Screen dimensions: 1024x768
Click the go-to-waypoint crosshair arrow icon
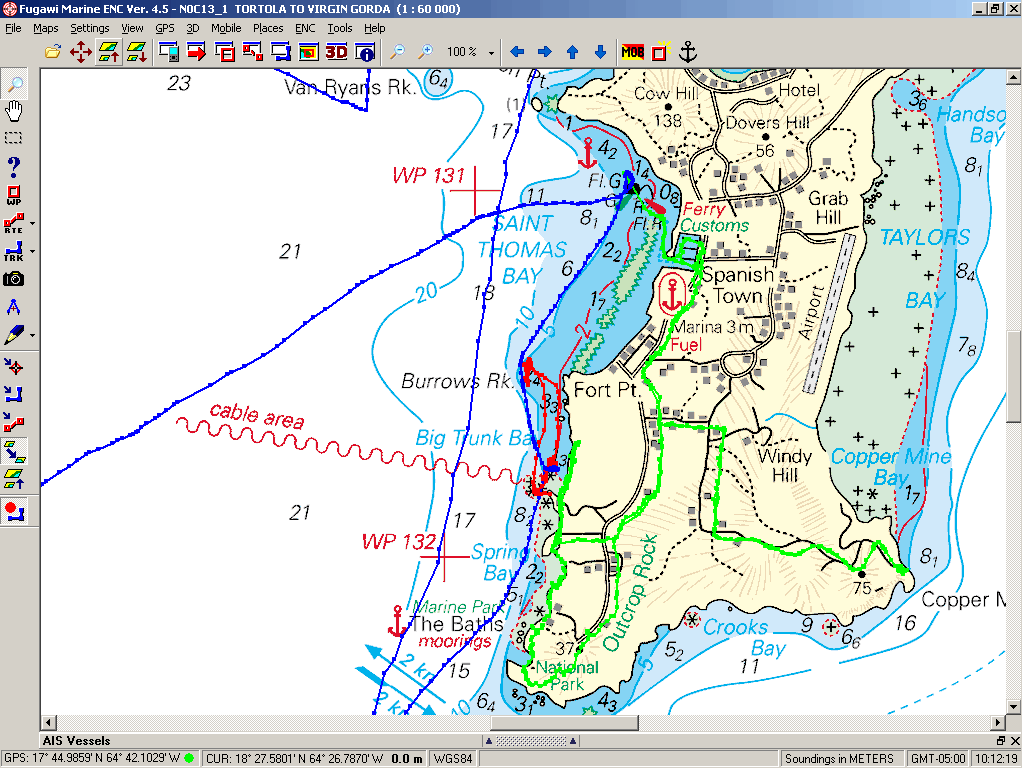click(14, 367)
